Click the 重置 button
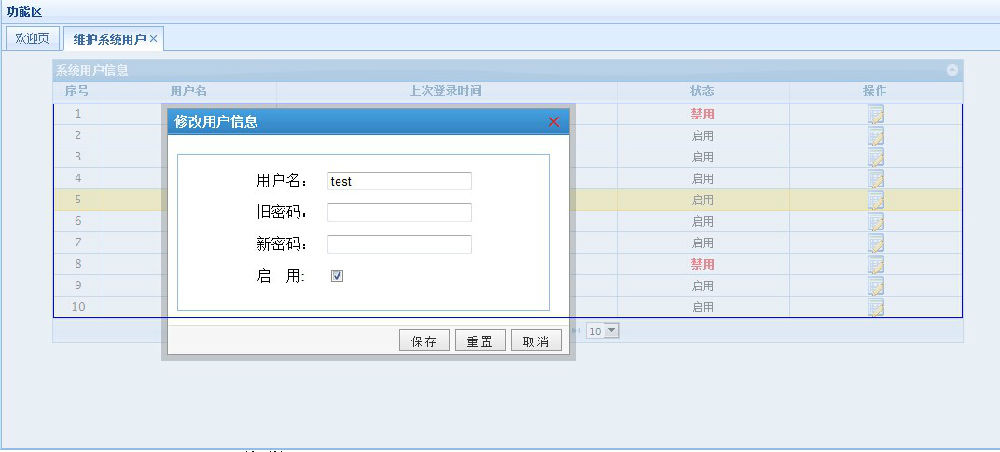The image size is (1000, 452). click(480, 341)
